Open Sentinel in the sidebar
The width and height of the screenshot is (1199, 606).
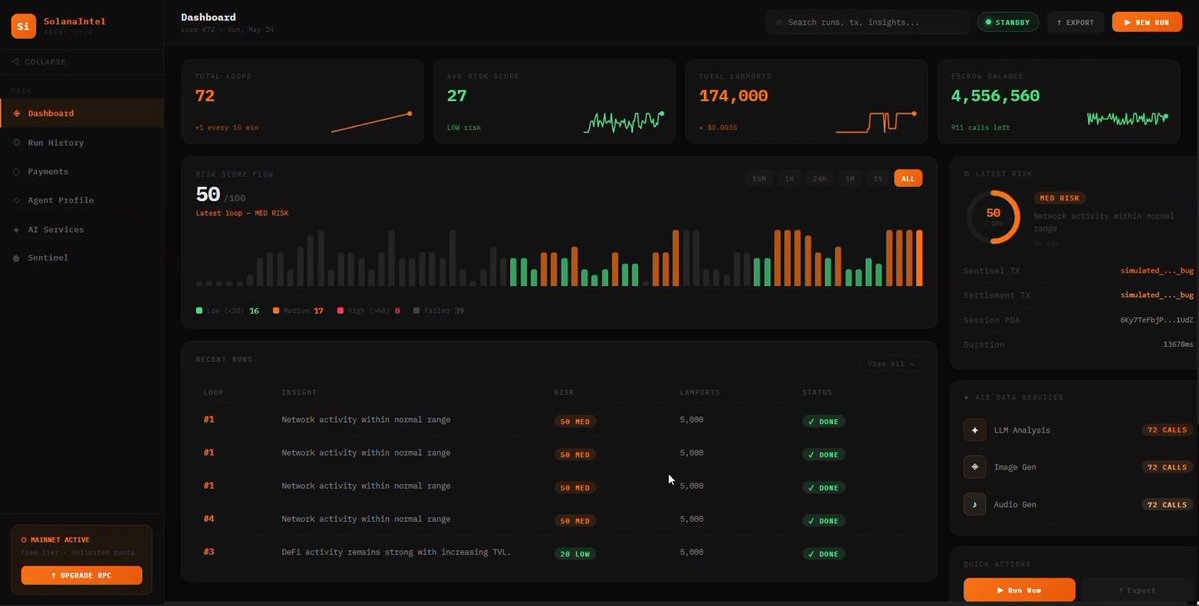pos(82,258)
